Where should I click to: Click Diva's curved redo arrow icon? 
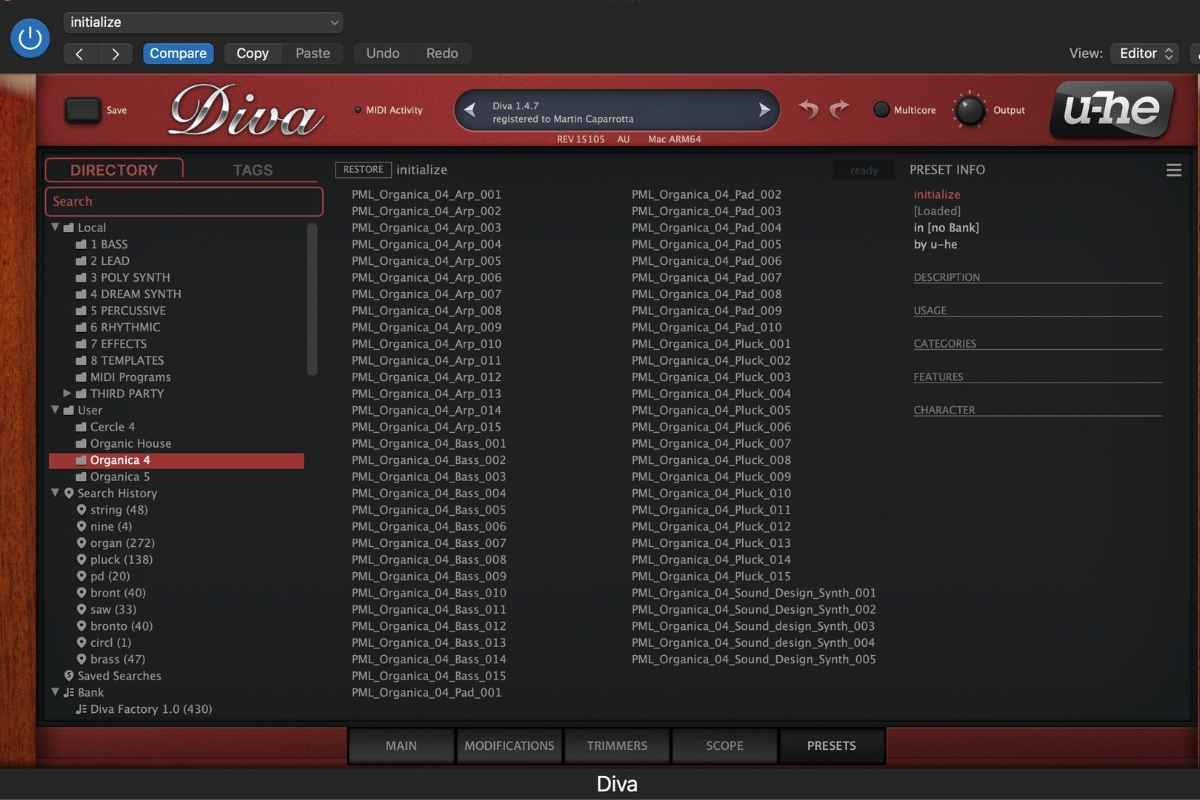pyautogui.click(x=840, y=109)
